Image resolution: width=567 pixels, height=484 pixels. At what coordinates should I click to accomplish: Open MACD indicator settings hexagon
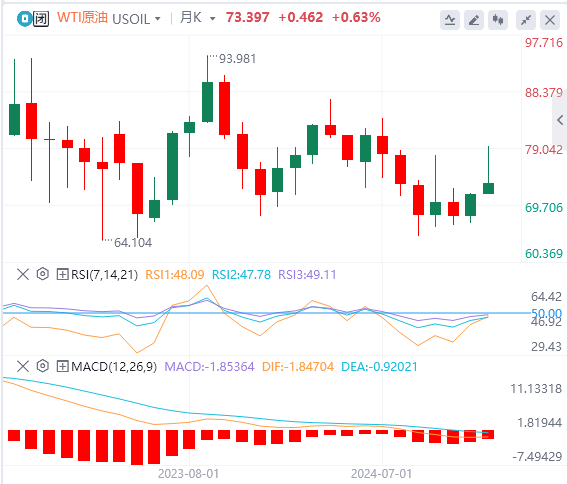pos(43,366)
